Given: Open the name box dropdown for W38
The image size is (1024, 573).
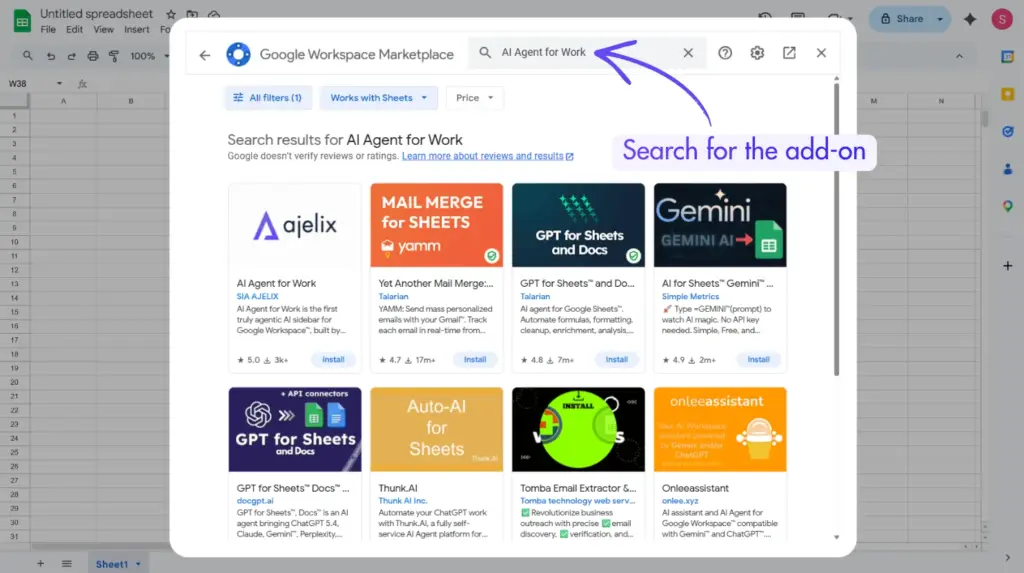Looking at the screenshot, I should [59, 84].
